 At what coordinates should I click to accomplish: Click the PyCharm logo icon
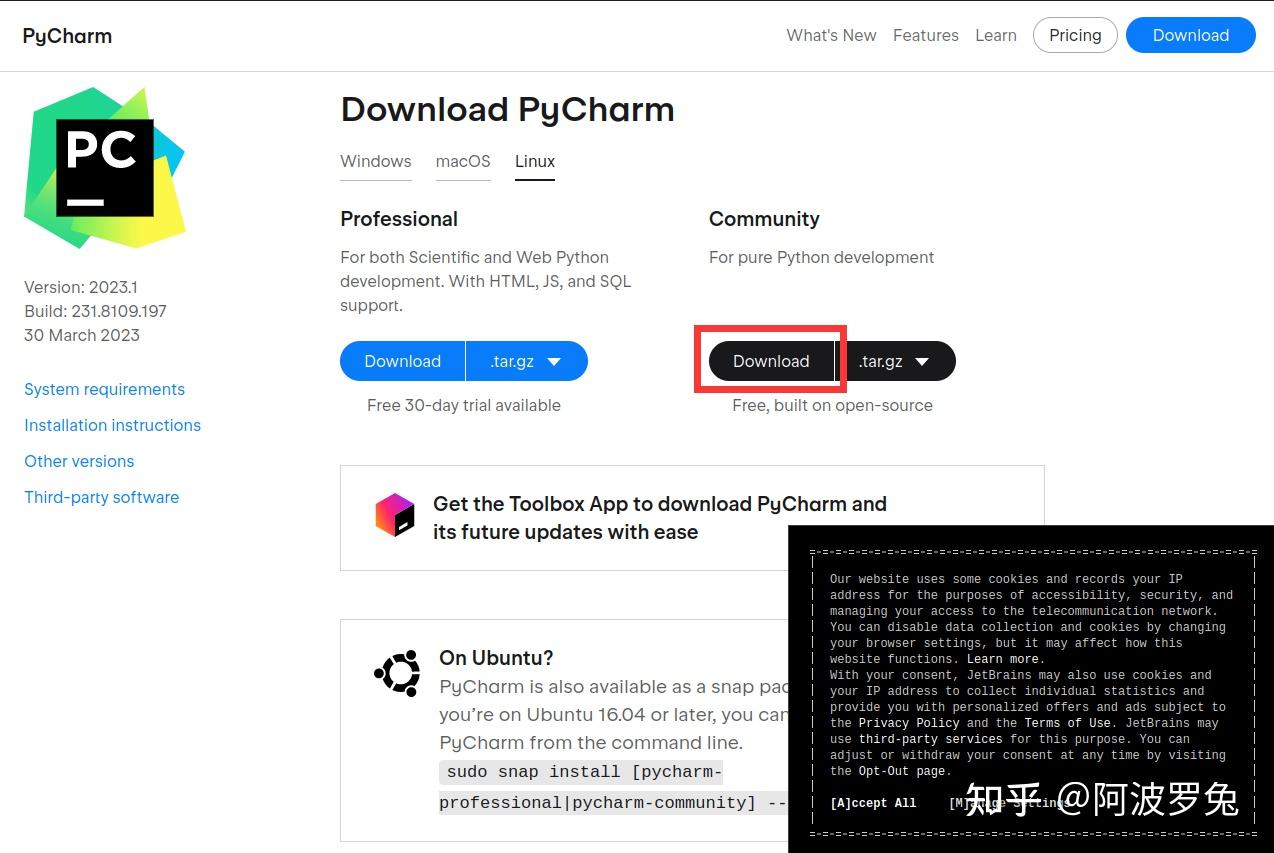(x=66, y=35)
